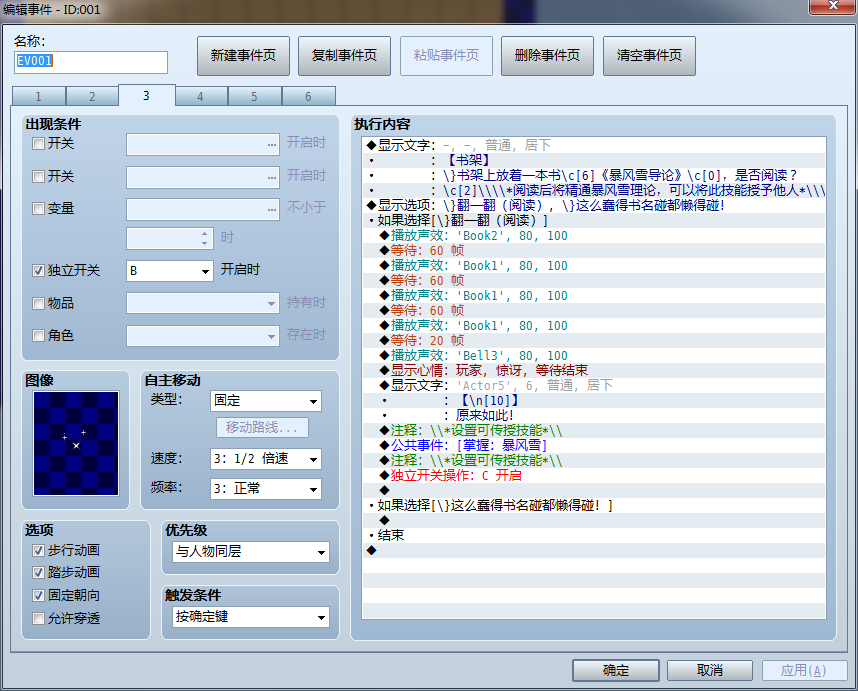Viewport: 858px width, 691px height.
Task: Select the 原来如此! text line
Action: (594, 415)
